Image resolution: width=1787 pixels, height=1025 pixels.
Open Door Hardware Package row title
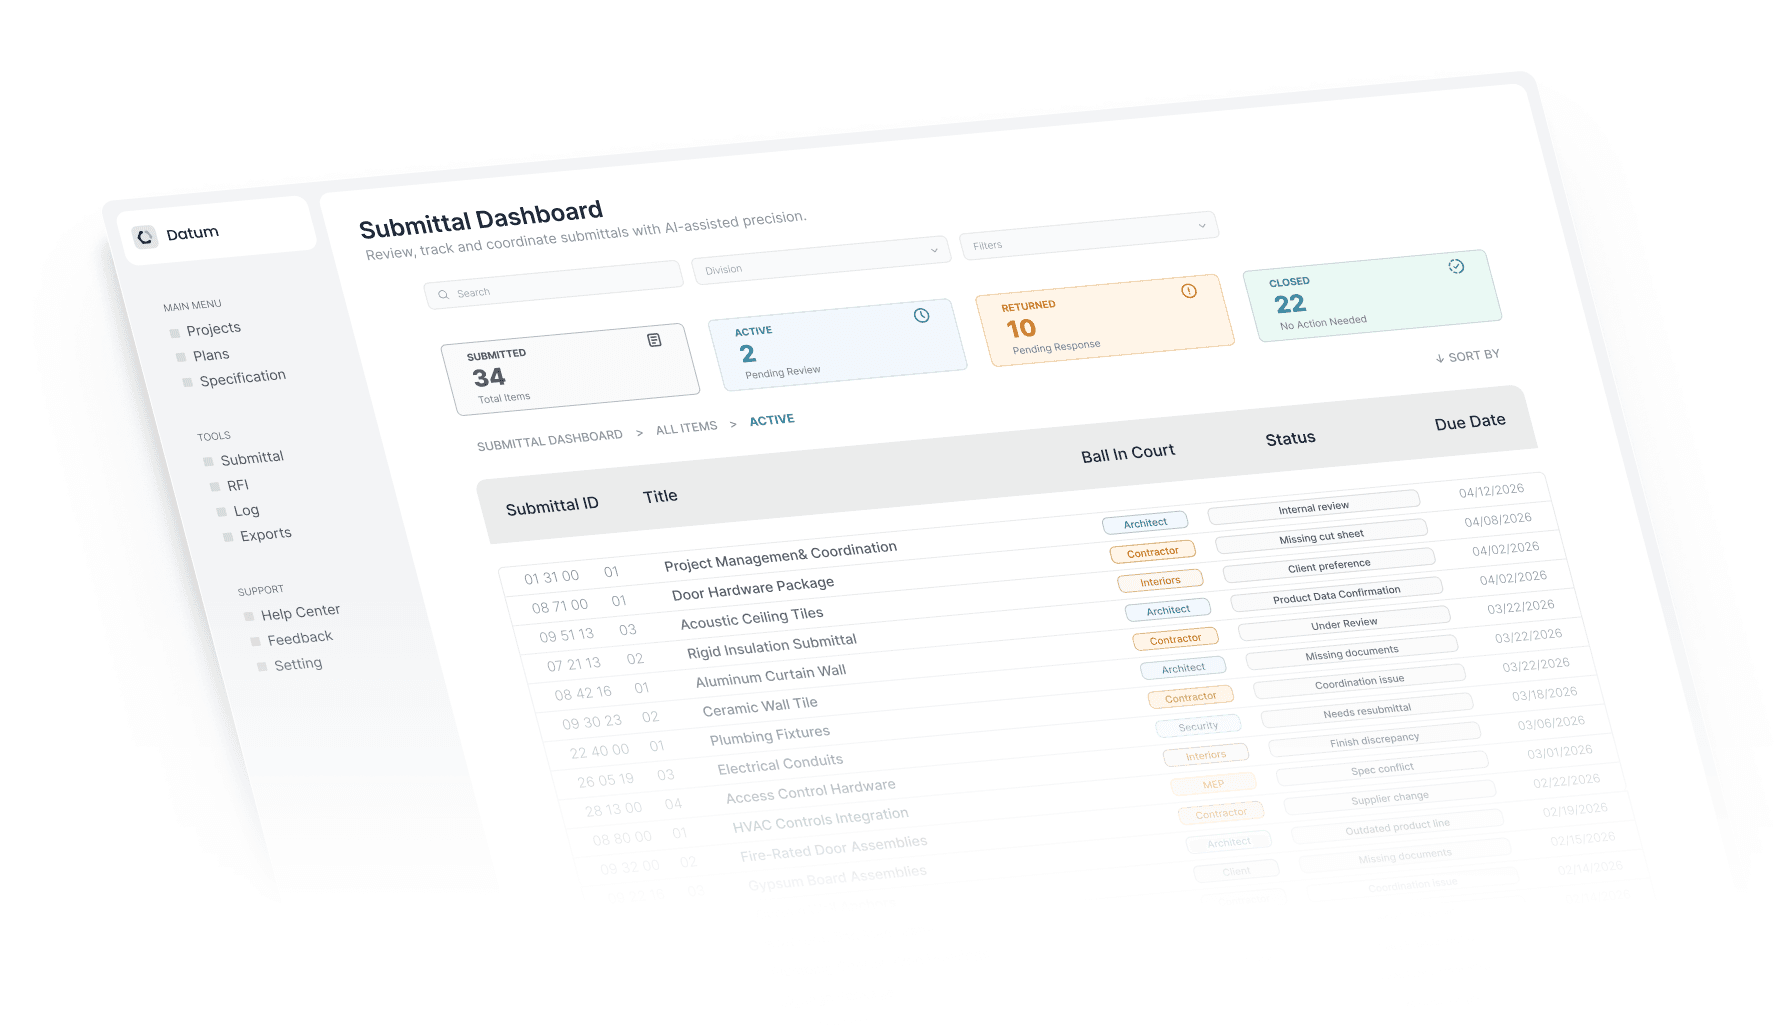point(753,588)
